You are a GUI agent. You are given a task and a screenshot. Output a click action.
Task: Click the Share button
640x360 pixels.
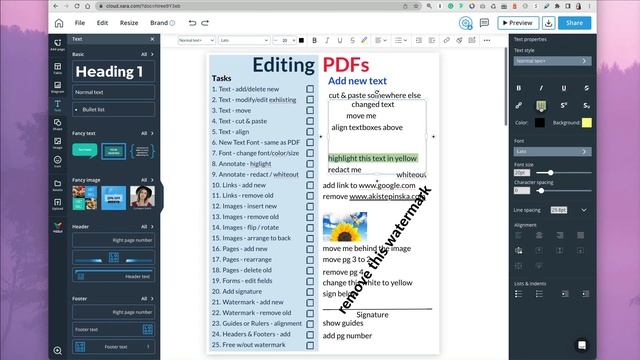click(x=574, y=23)
